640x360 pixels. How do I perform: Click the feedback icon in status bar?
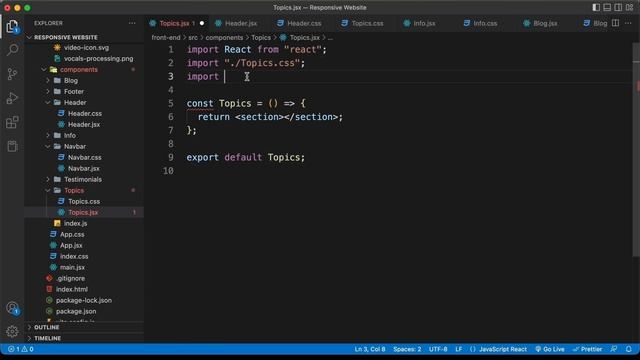tap(614, 349)
